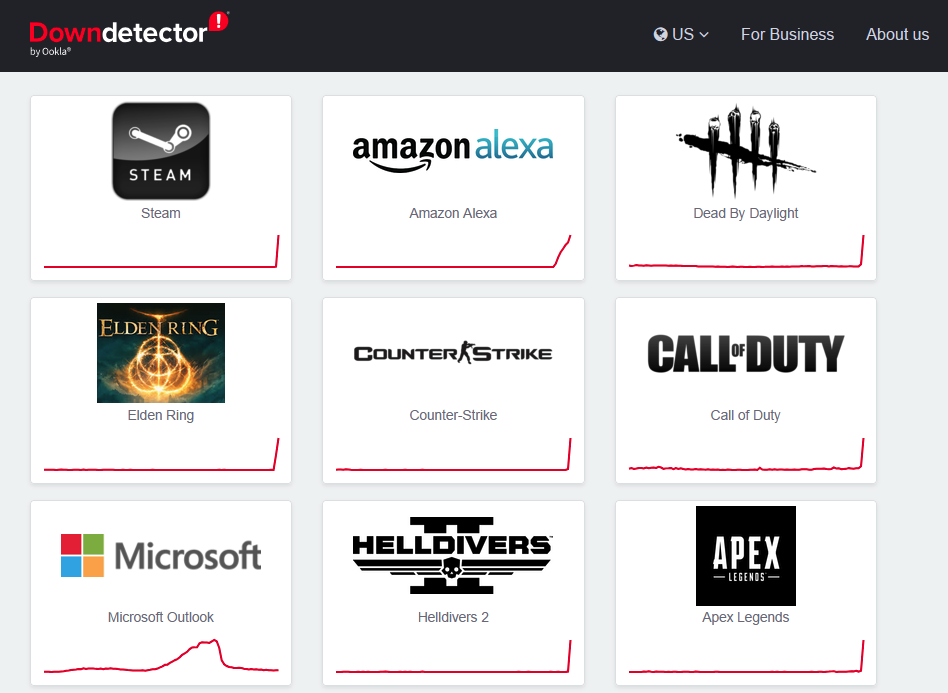
Task: Click the Helldivers 2 logo
Action: pyautogui.click(x=453, y=555)
